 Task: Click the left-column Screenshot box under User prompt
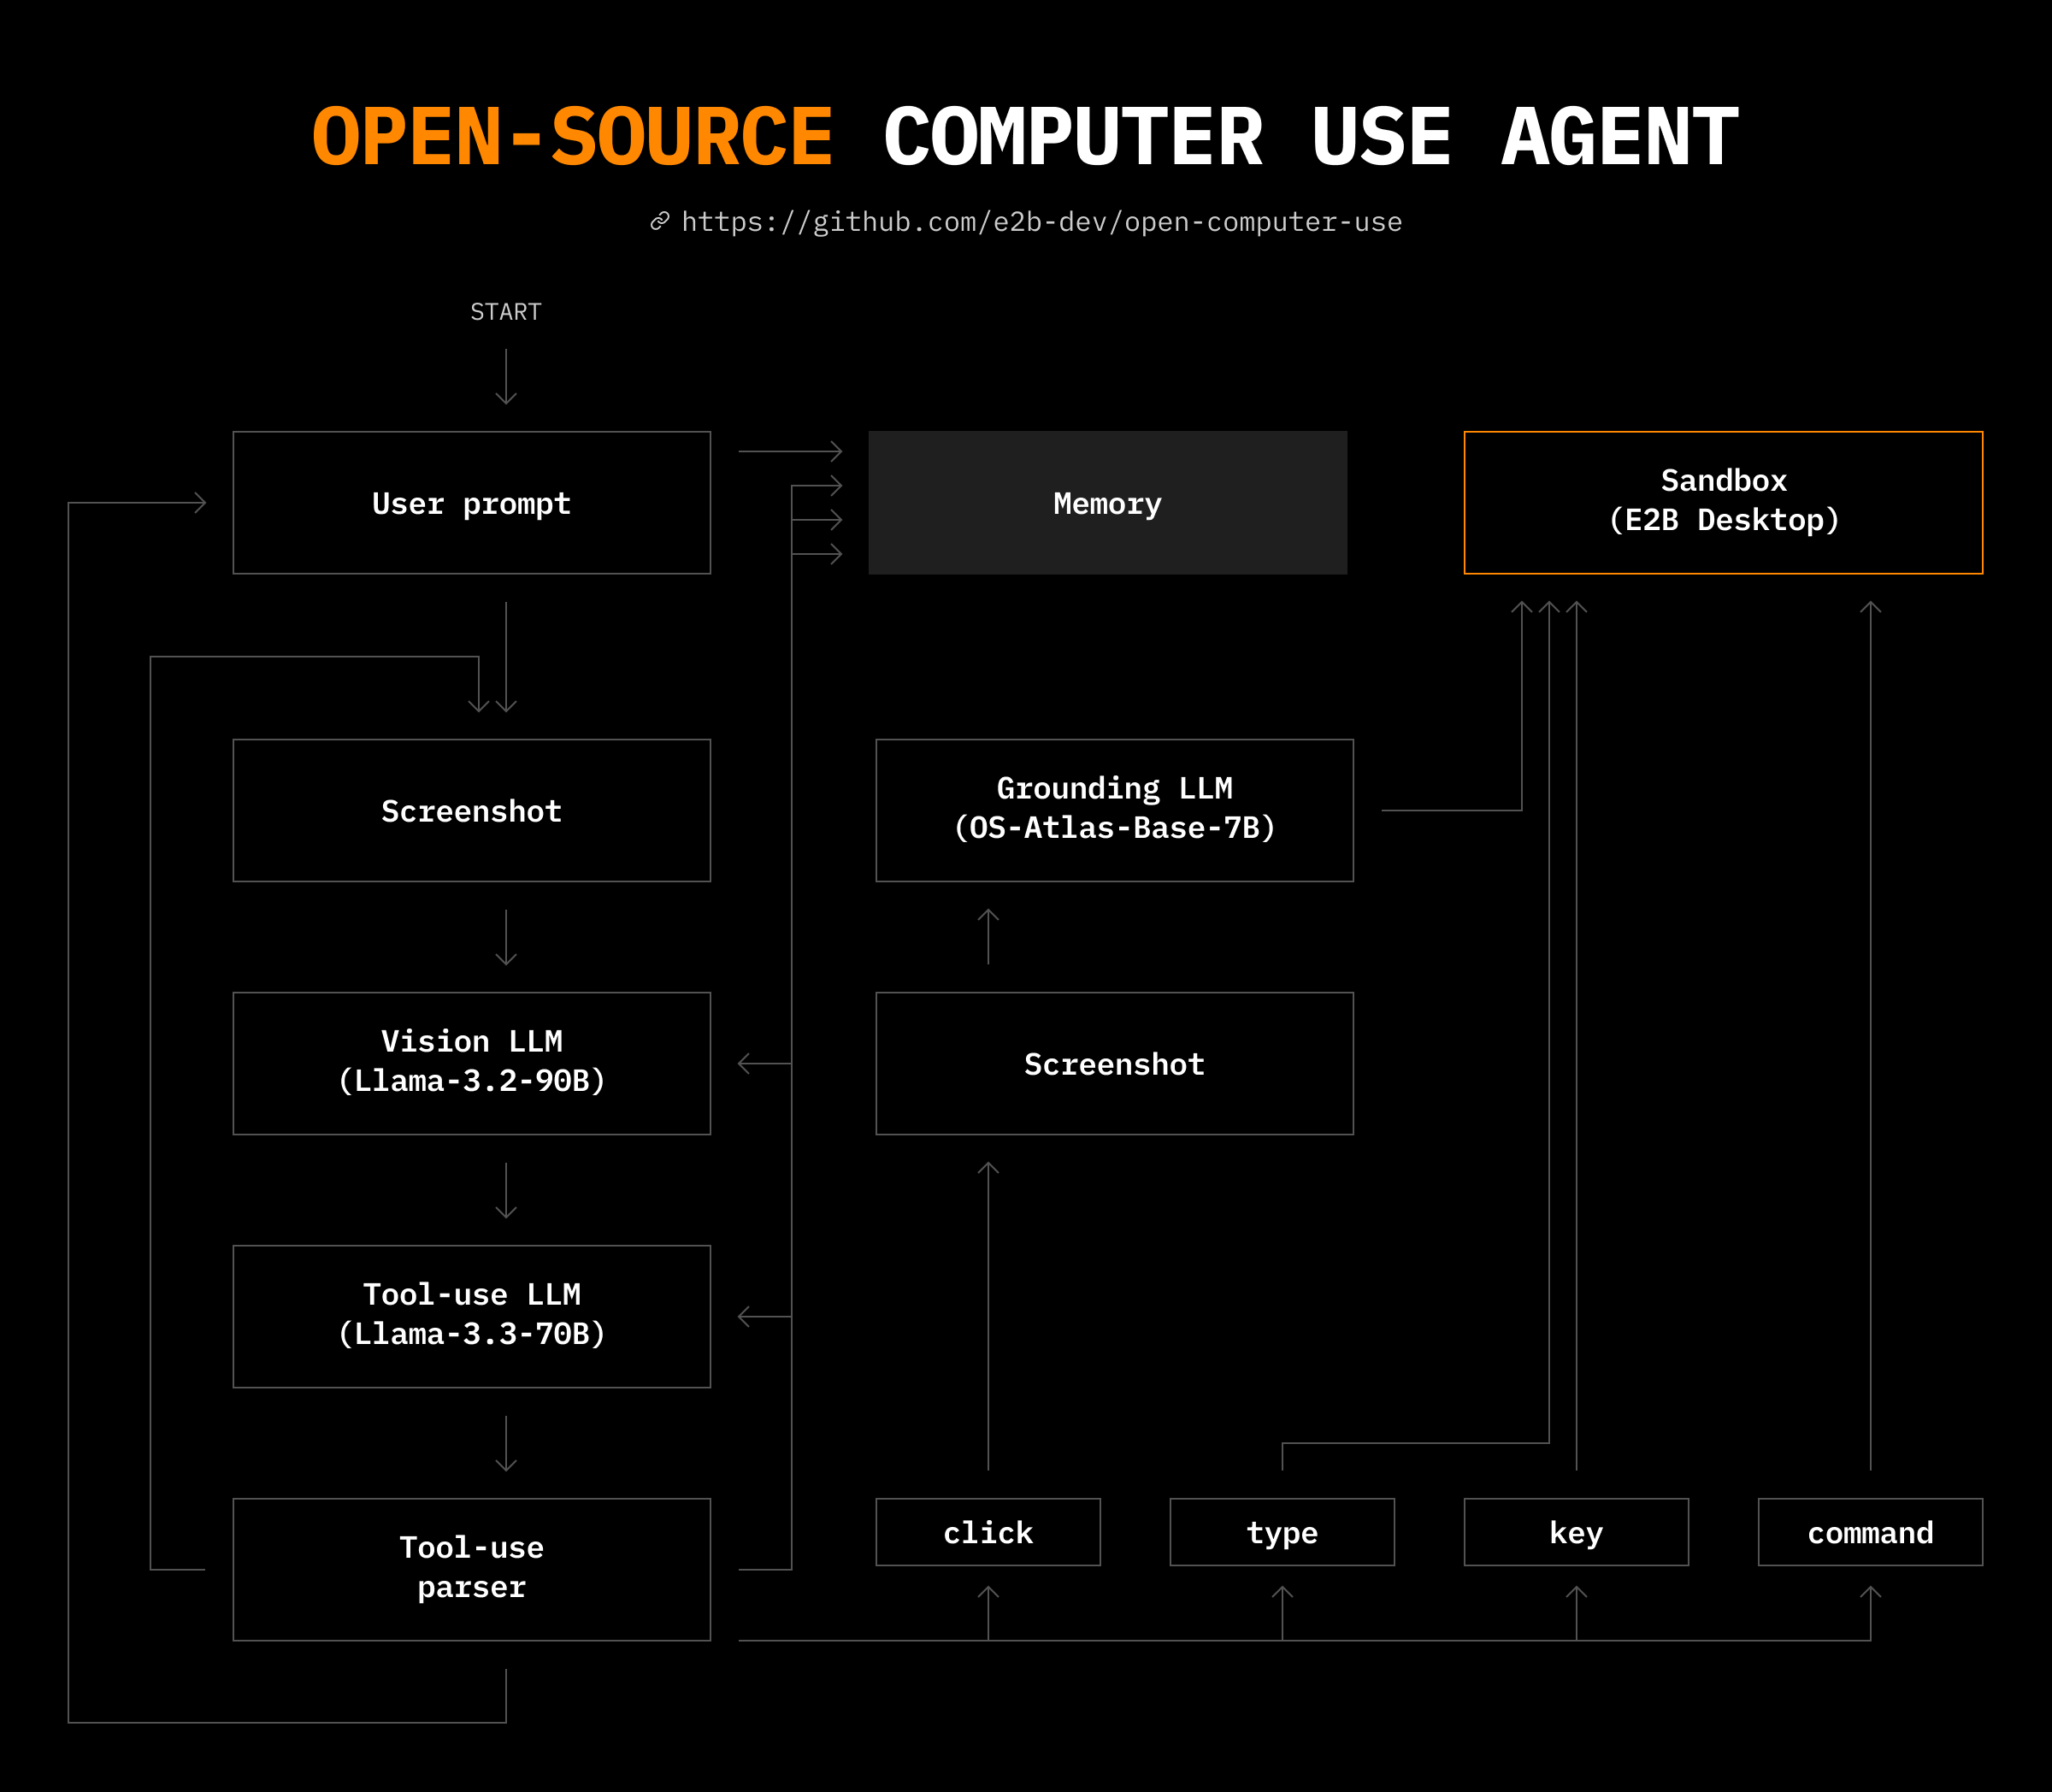tap(471, 810)
